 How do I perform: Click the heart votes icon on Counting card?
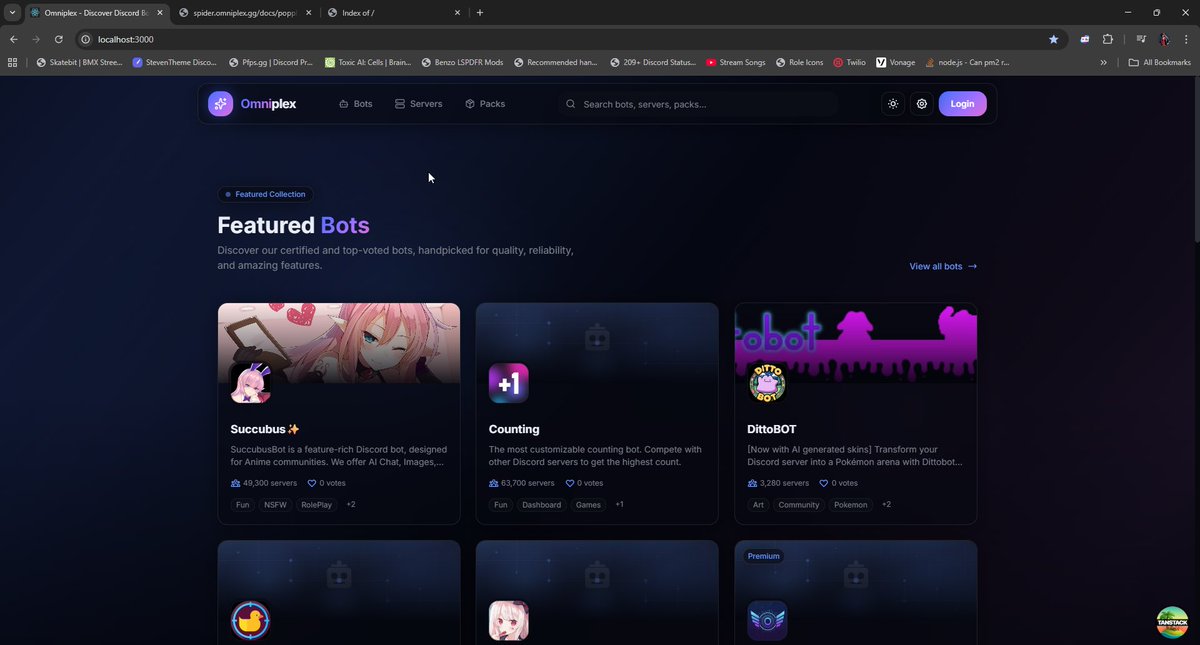click(x=570, y=483)
